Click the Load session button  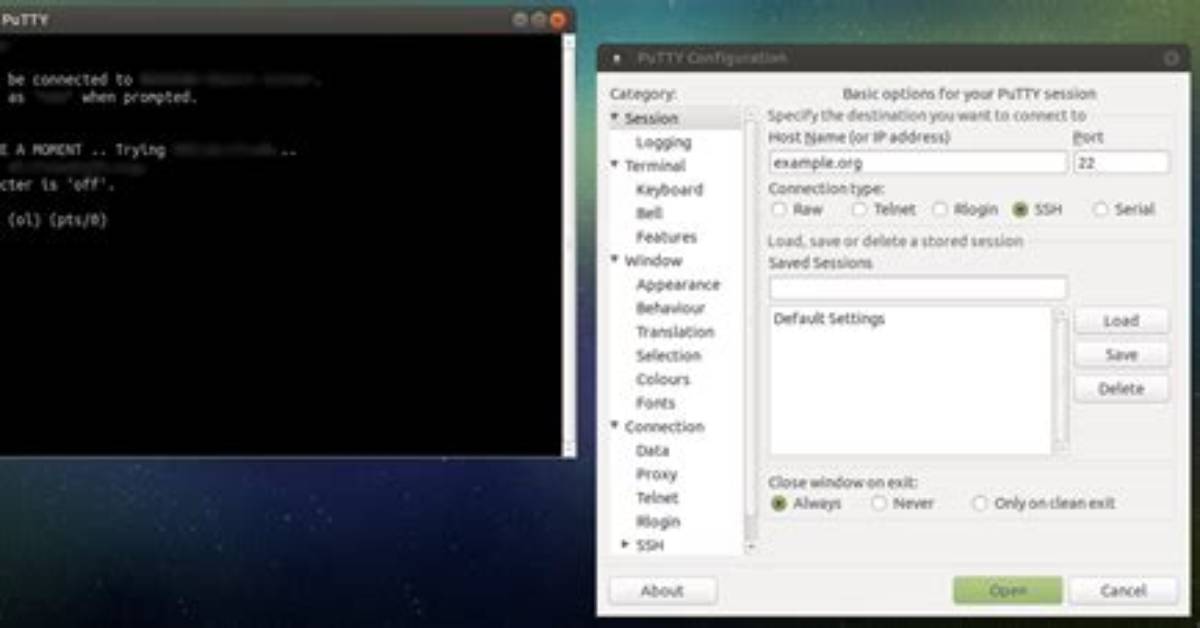point(1121,321)
